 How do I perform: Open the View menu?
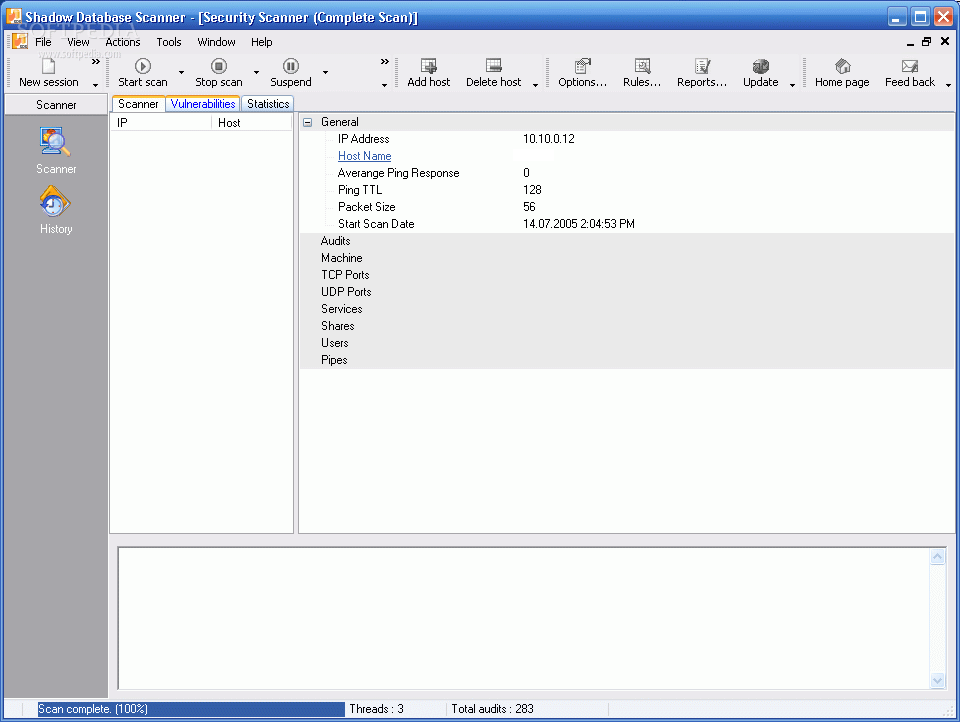tap(78, 42)
